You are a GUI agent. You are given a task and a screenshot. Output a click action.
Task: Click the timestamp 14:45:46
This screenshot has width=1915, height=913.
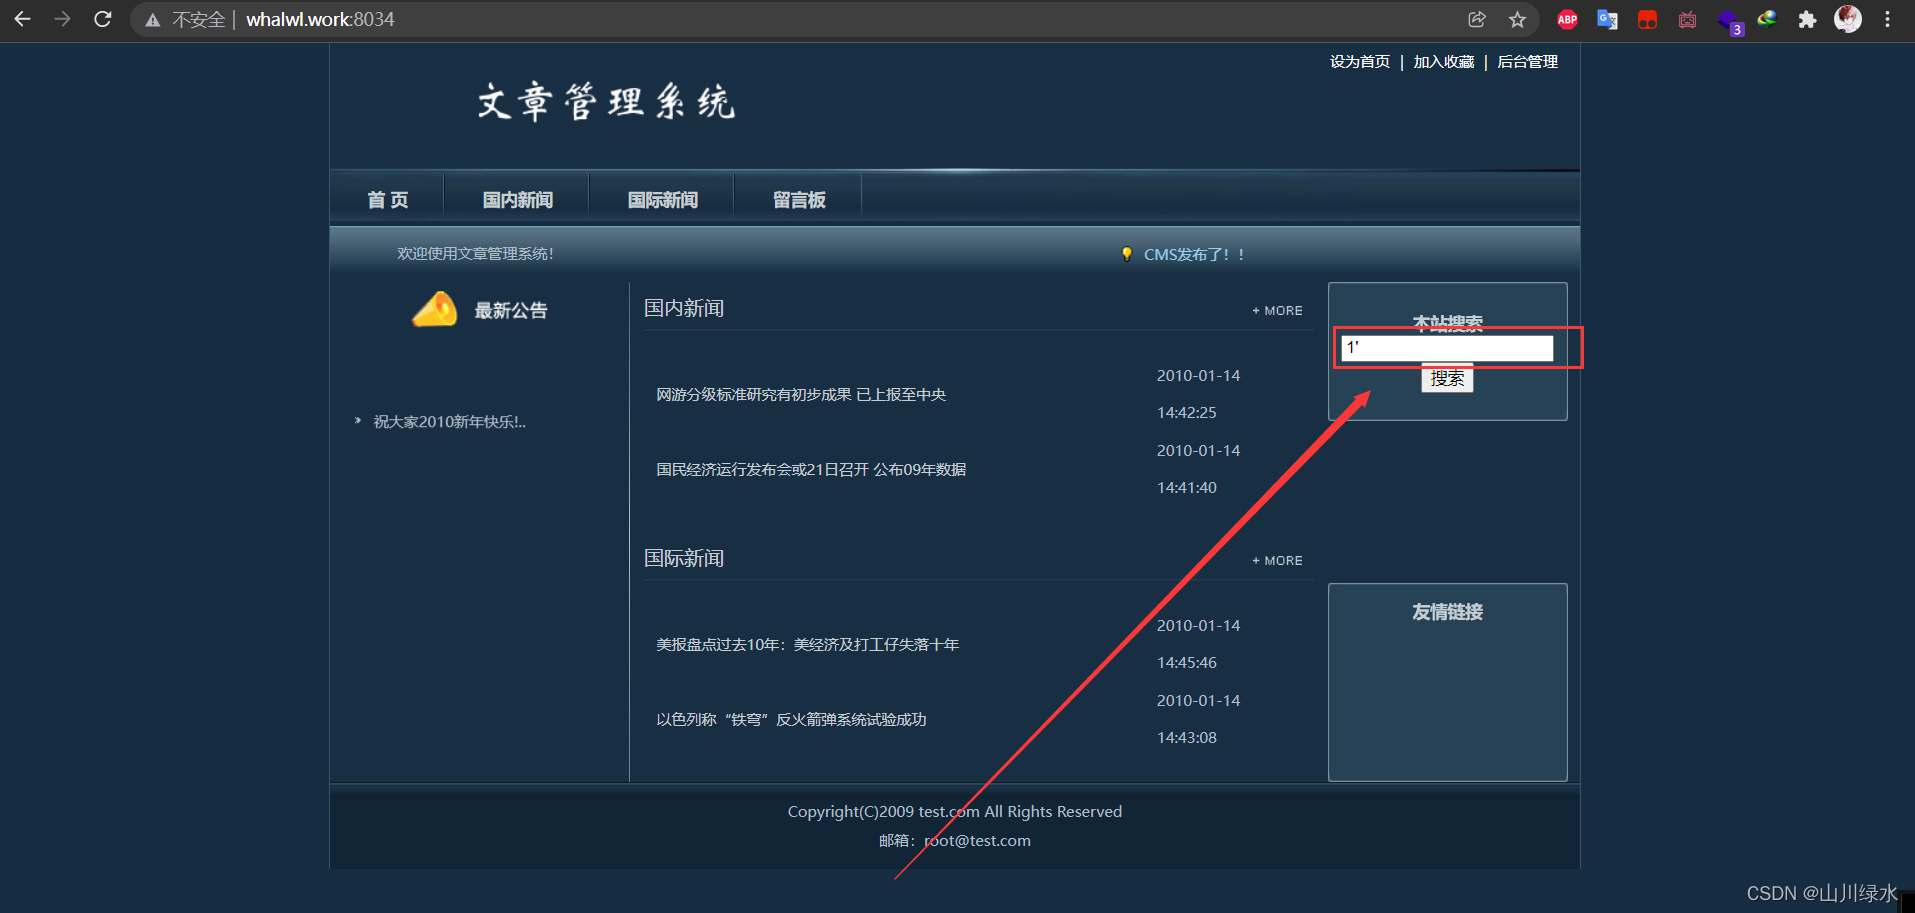pyautogui.click(x=1187, y=663)
